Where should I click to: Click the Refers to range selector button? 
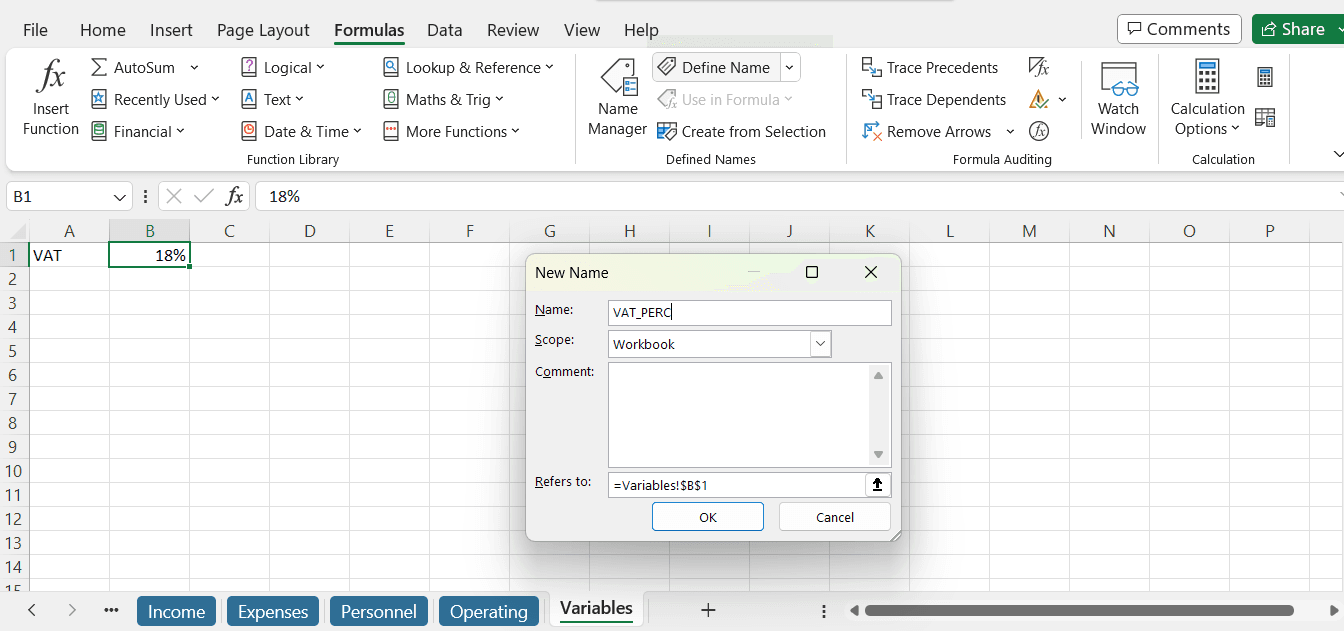coord(877,484)
